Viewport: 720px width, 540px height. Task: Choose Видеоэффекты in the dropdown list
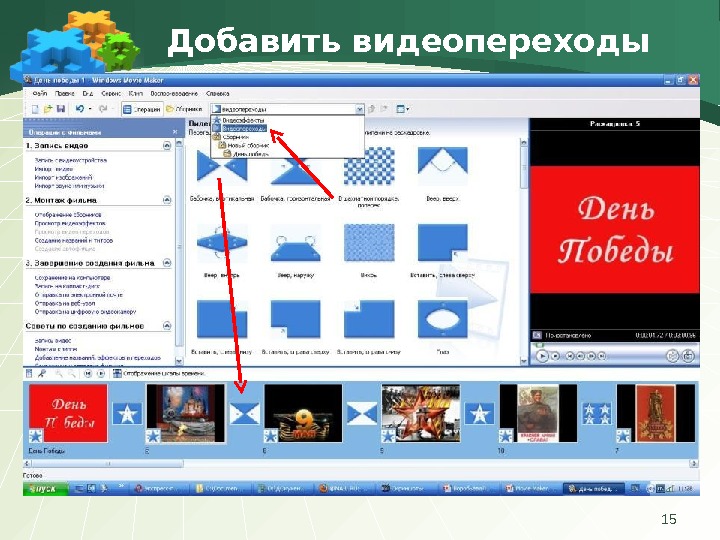tap(243, 120)
